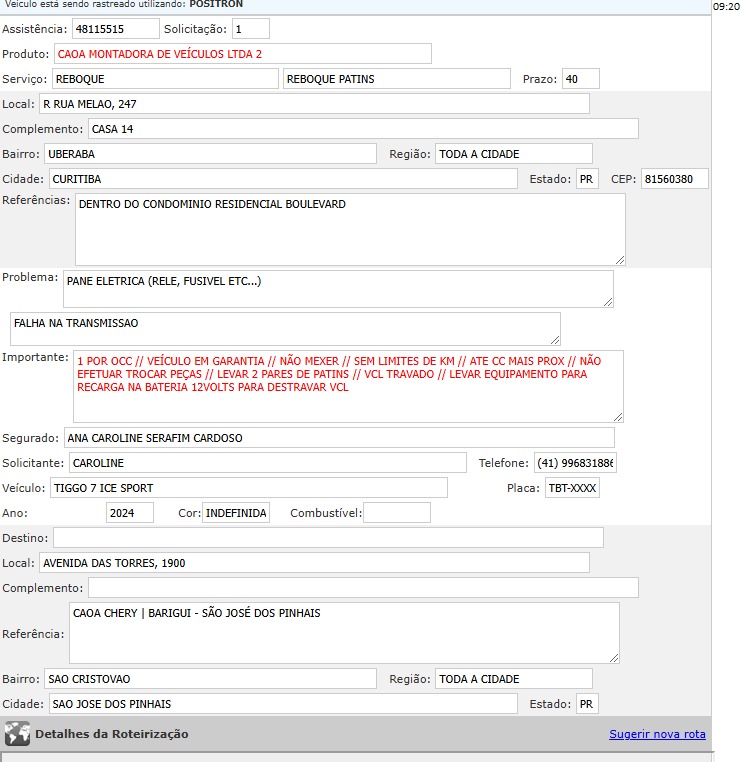The height and width of the screenshot is (762, 744).
Task: Grab the Importante textarea resize handle
Action: click(x=618, y=417)
